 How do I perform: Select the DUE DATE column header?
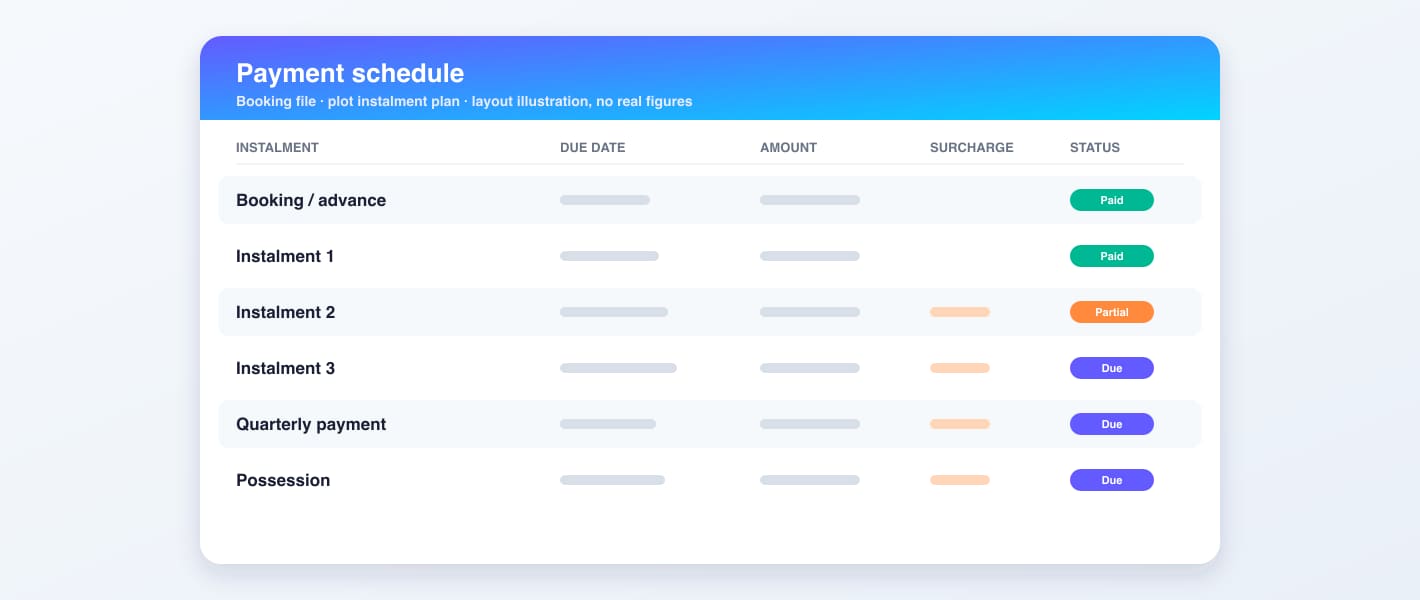coord(592,147)
